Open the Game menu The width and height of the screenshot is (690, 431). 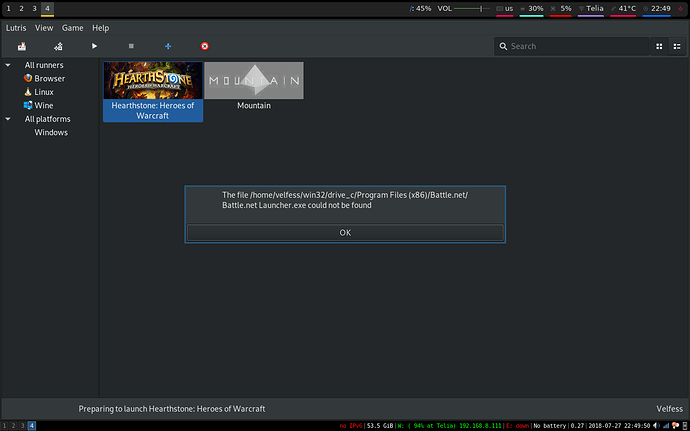coord(73,28)
